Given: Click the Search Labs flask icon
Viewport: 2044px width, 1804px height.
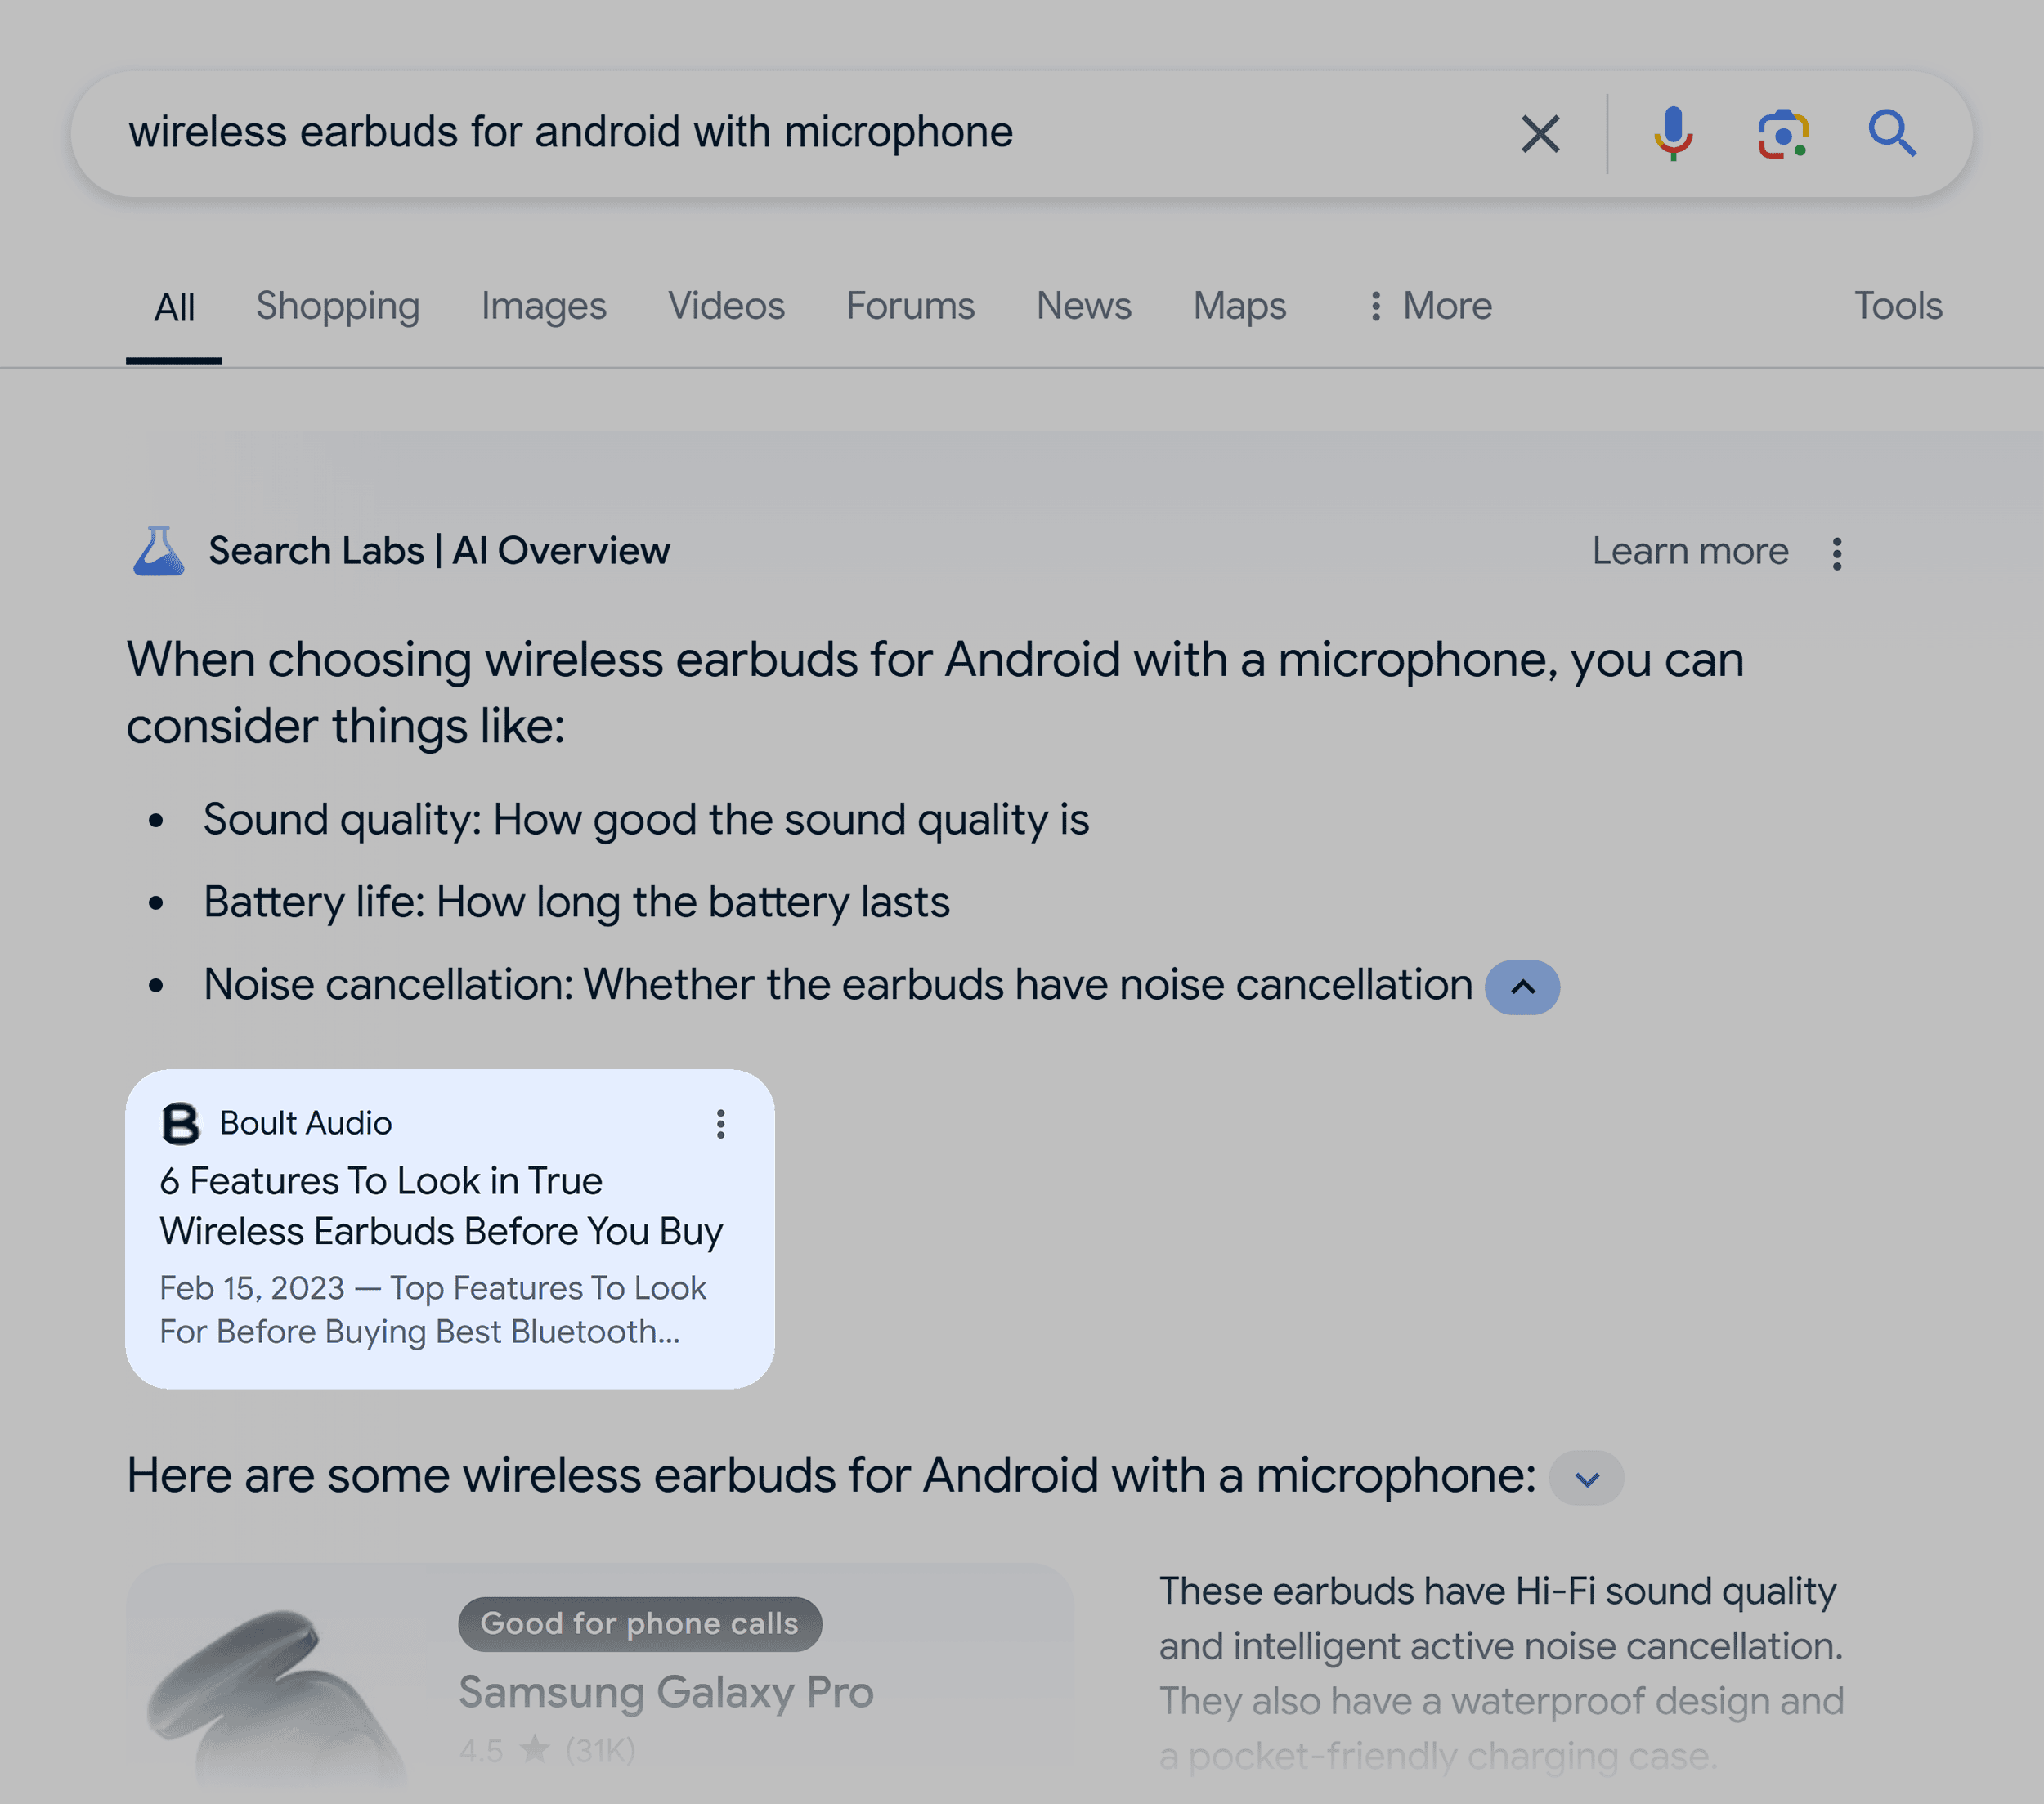Looking at the screenshot, I should pyautogui.click(x=158, y=550).
